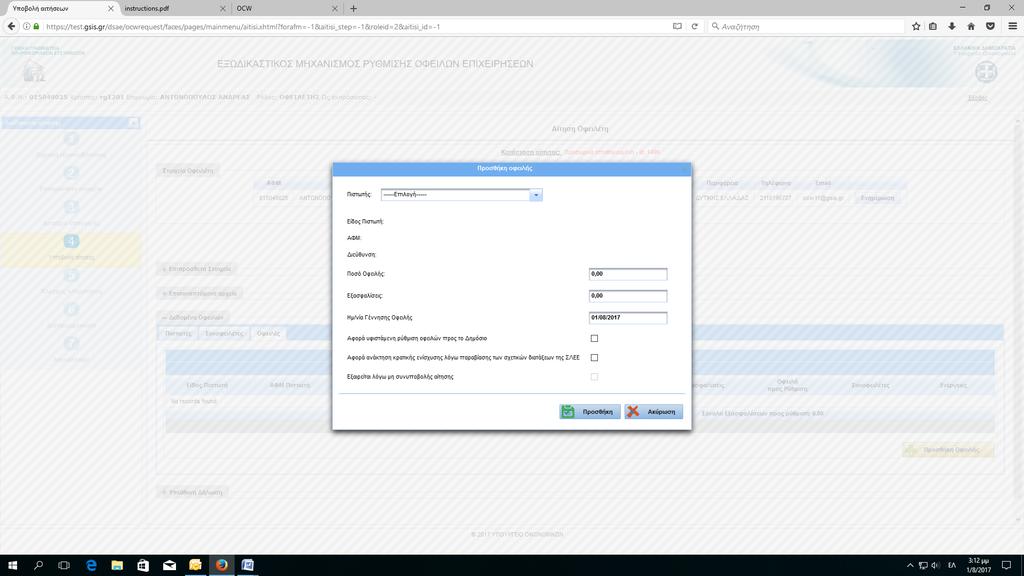
Task: Click the Pocket save icon
Action: [990, 26]
